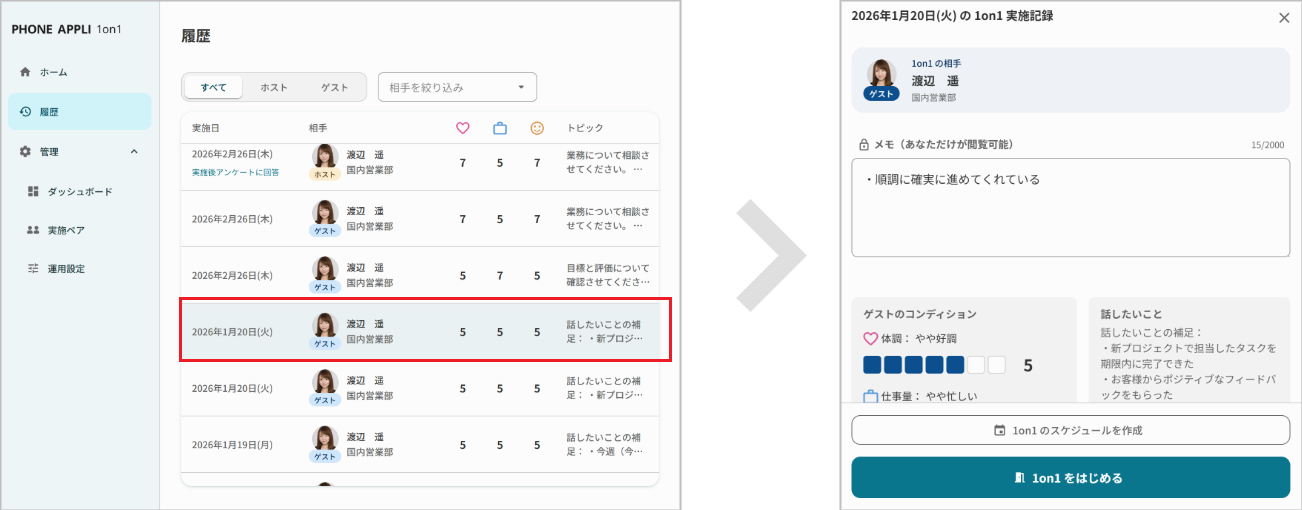
Task: Click the ゲストのコンディション heading
Action: click(x=920, y=314)
